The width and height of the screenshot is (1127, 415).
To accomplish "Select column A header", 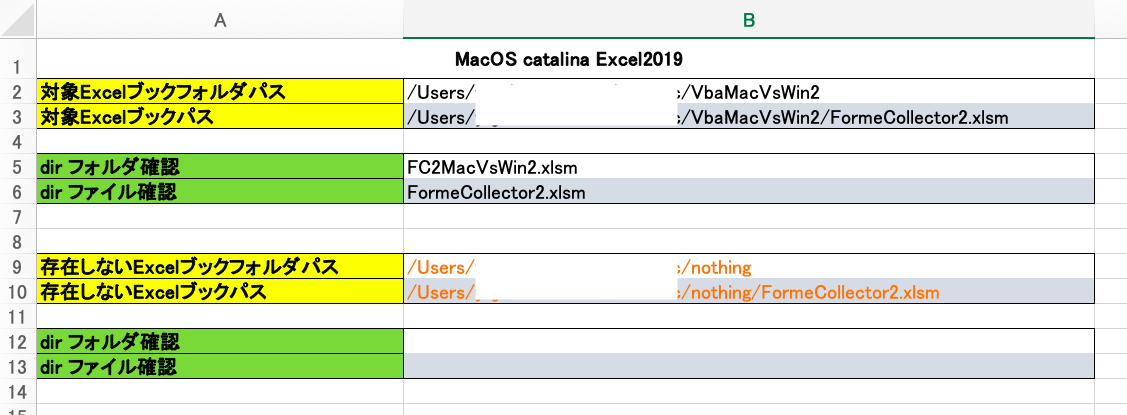I will point(220,19).
